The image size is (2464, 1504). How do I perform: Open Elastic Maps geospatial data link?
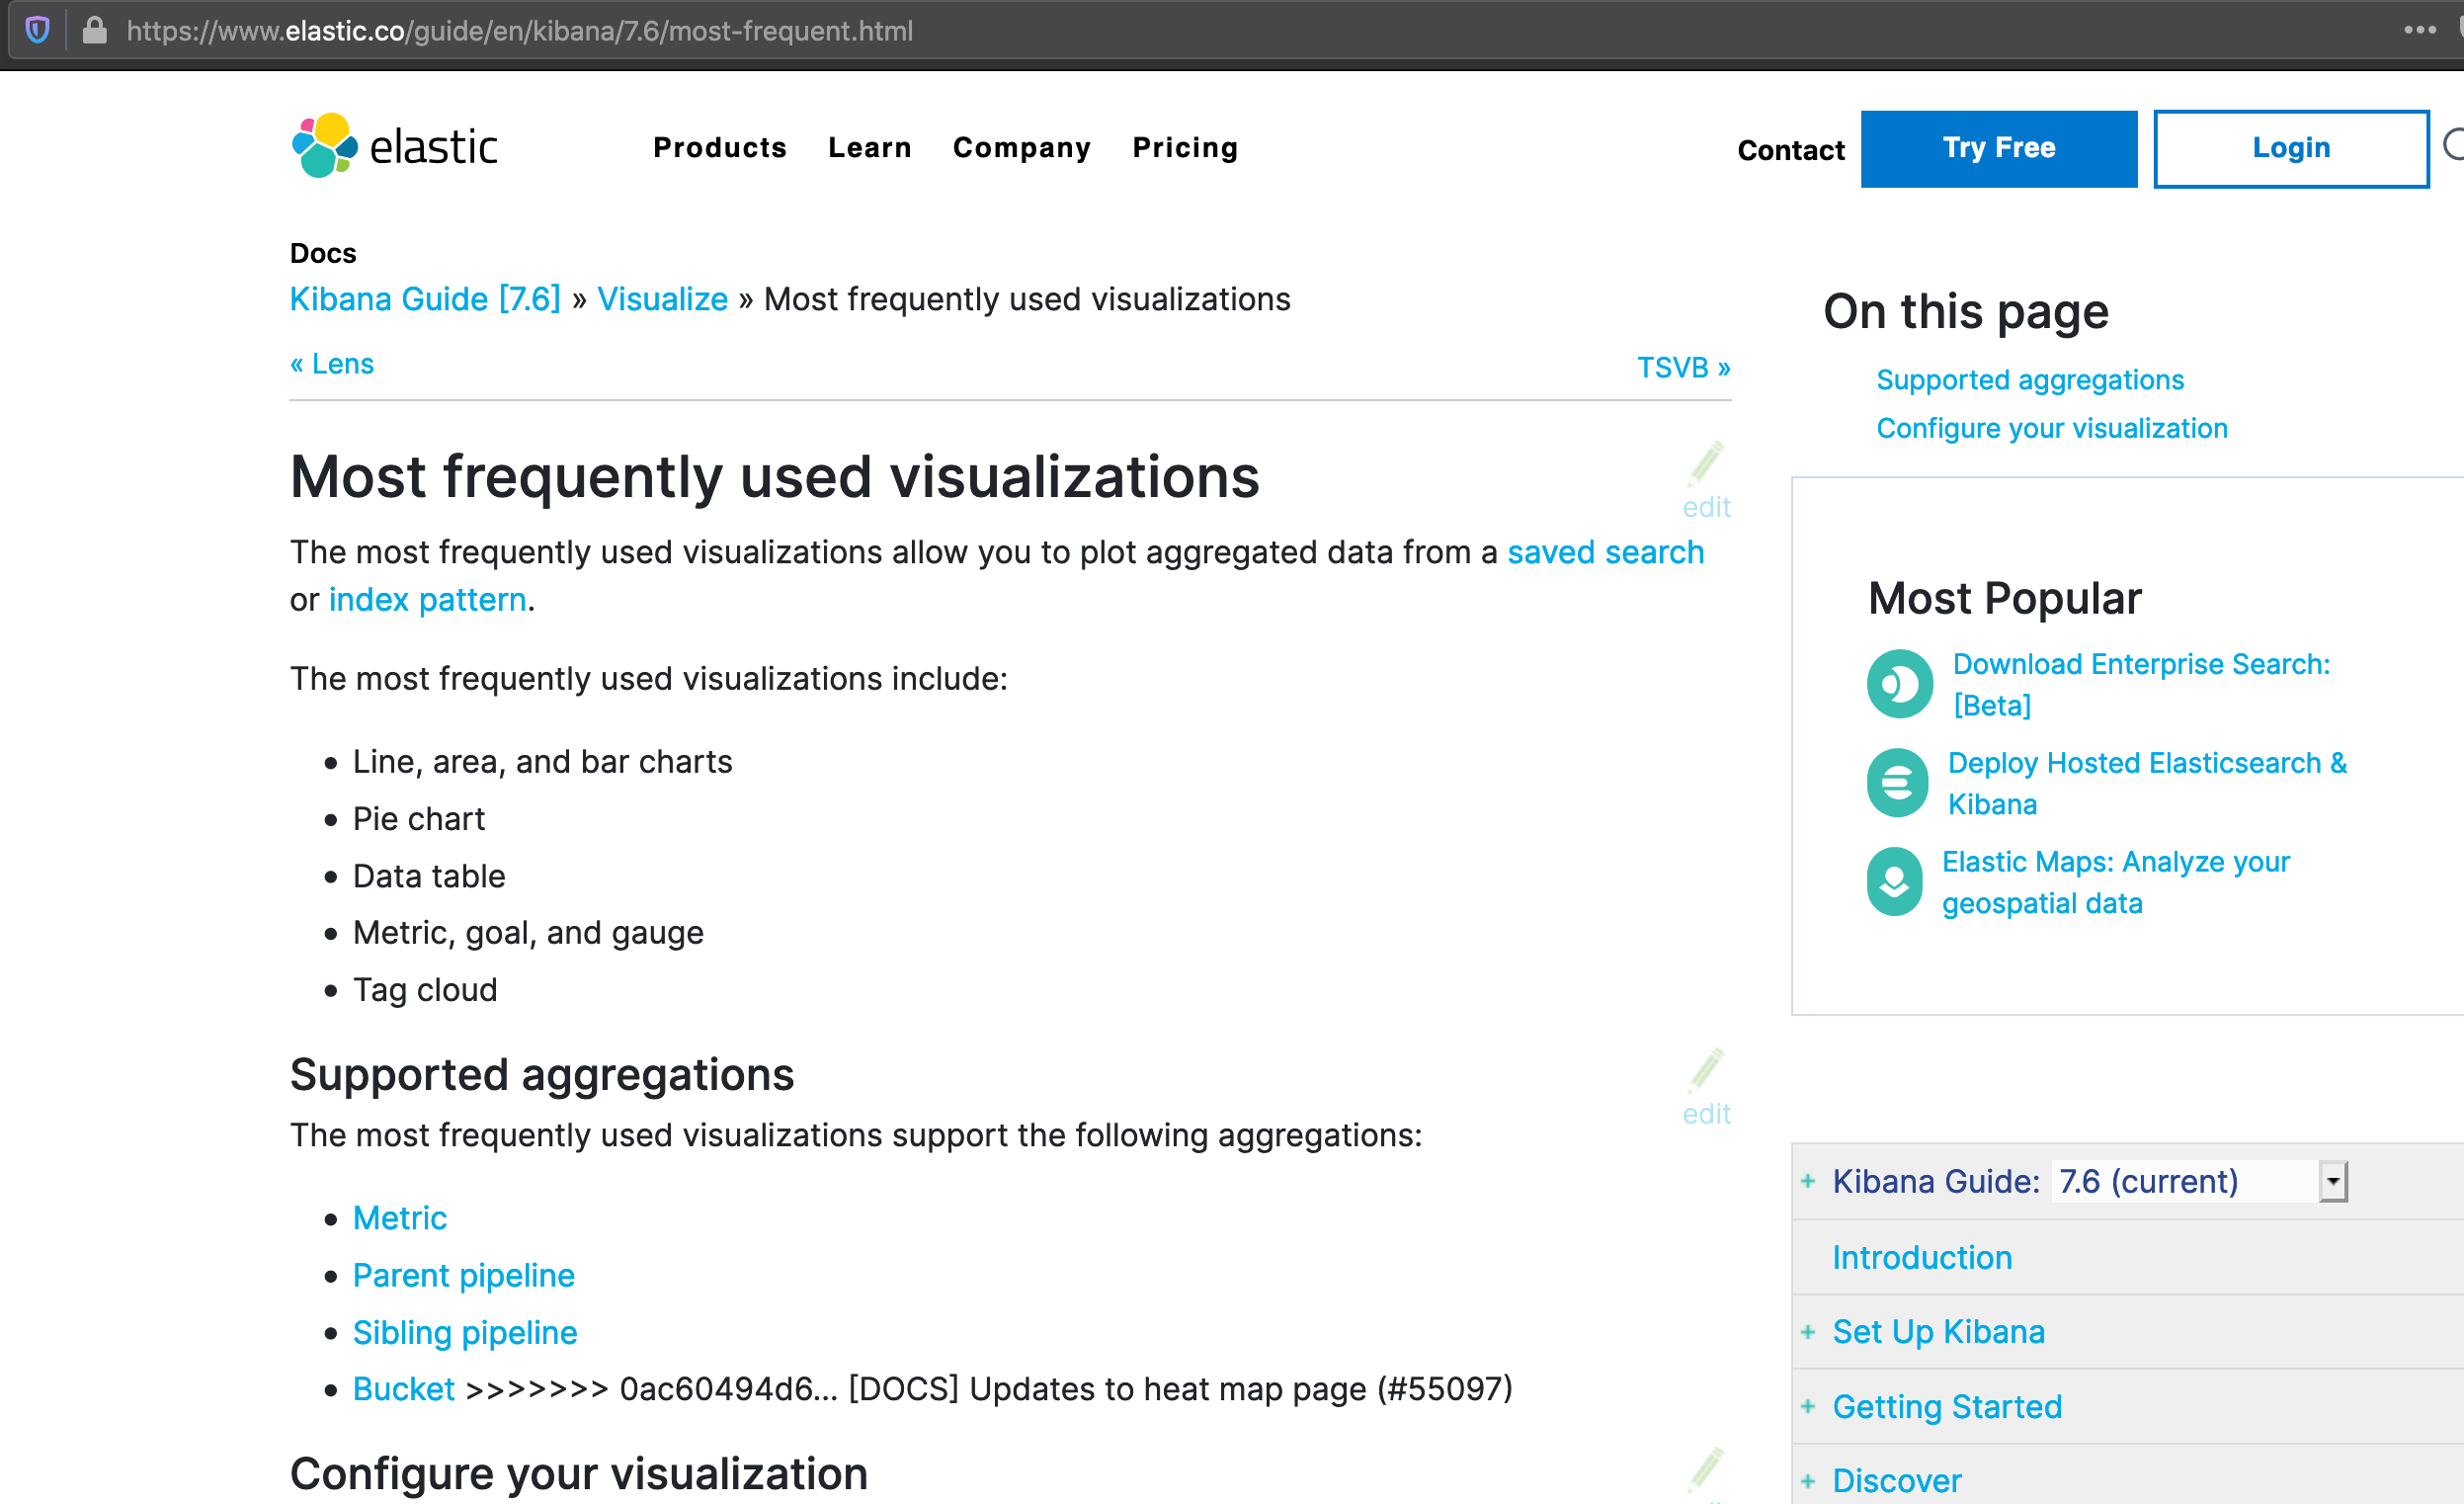coord(2115,882)
